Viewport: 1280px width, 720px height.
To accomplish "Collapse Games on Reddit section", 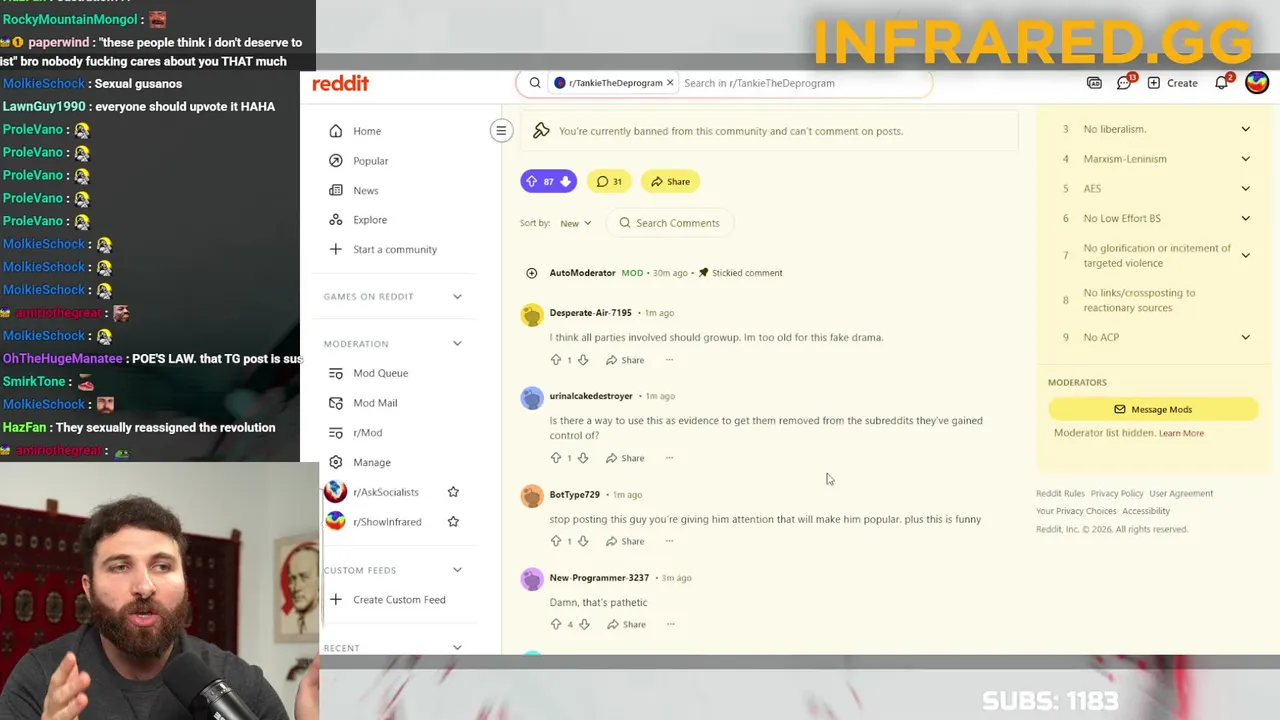I will 457,296.
